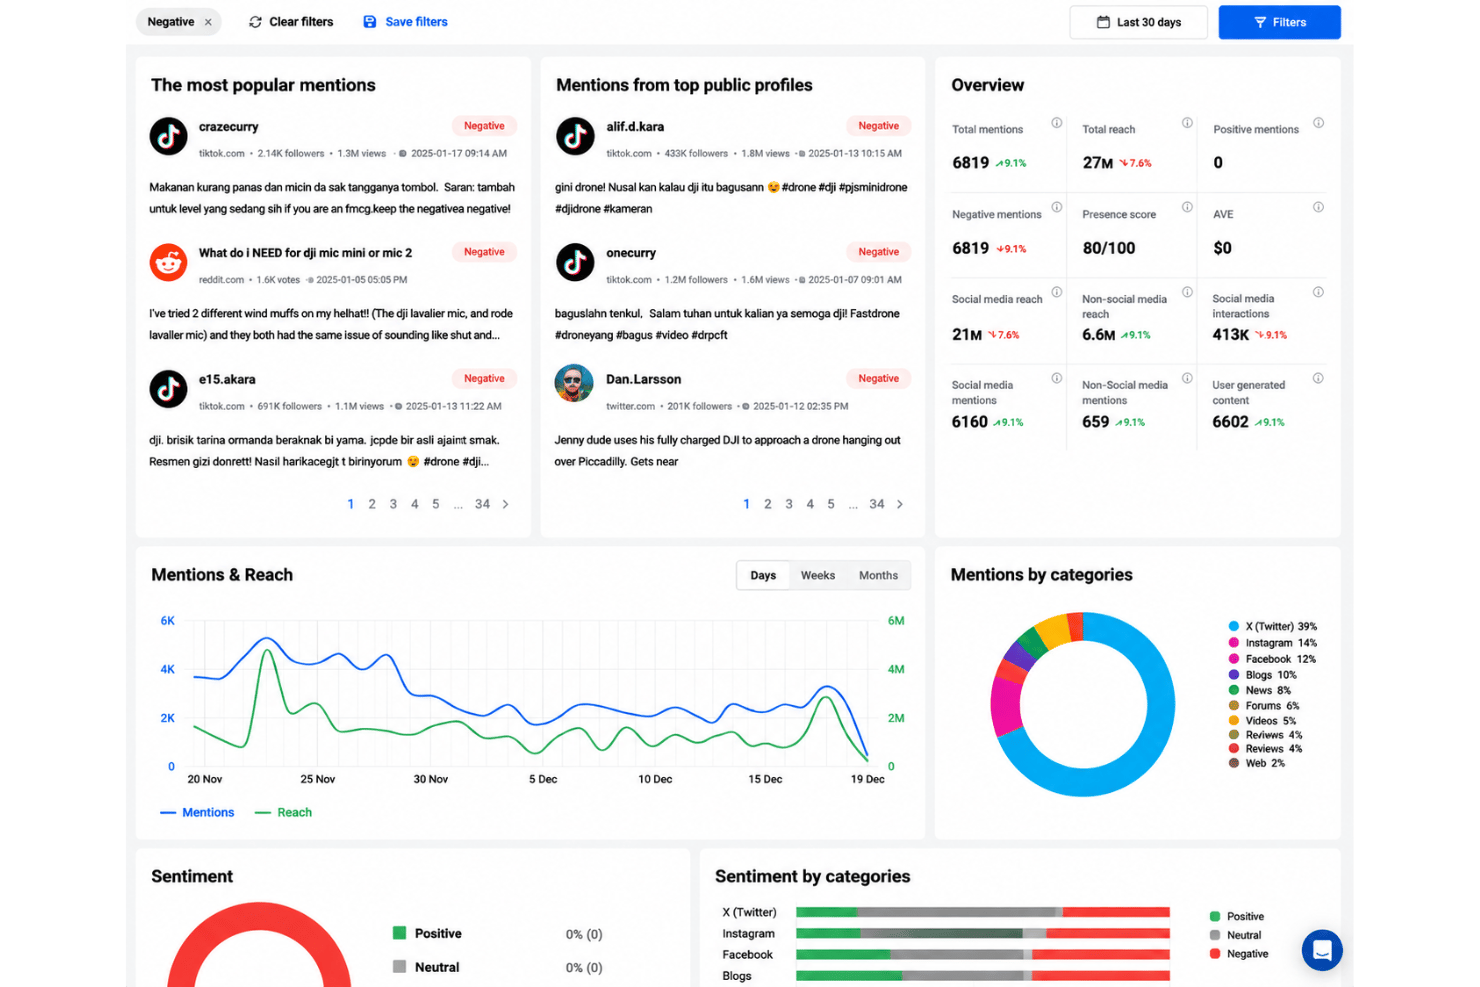Go to page 34 of popular mentions
The image size is (1480, 987).
point(482,504)
